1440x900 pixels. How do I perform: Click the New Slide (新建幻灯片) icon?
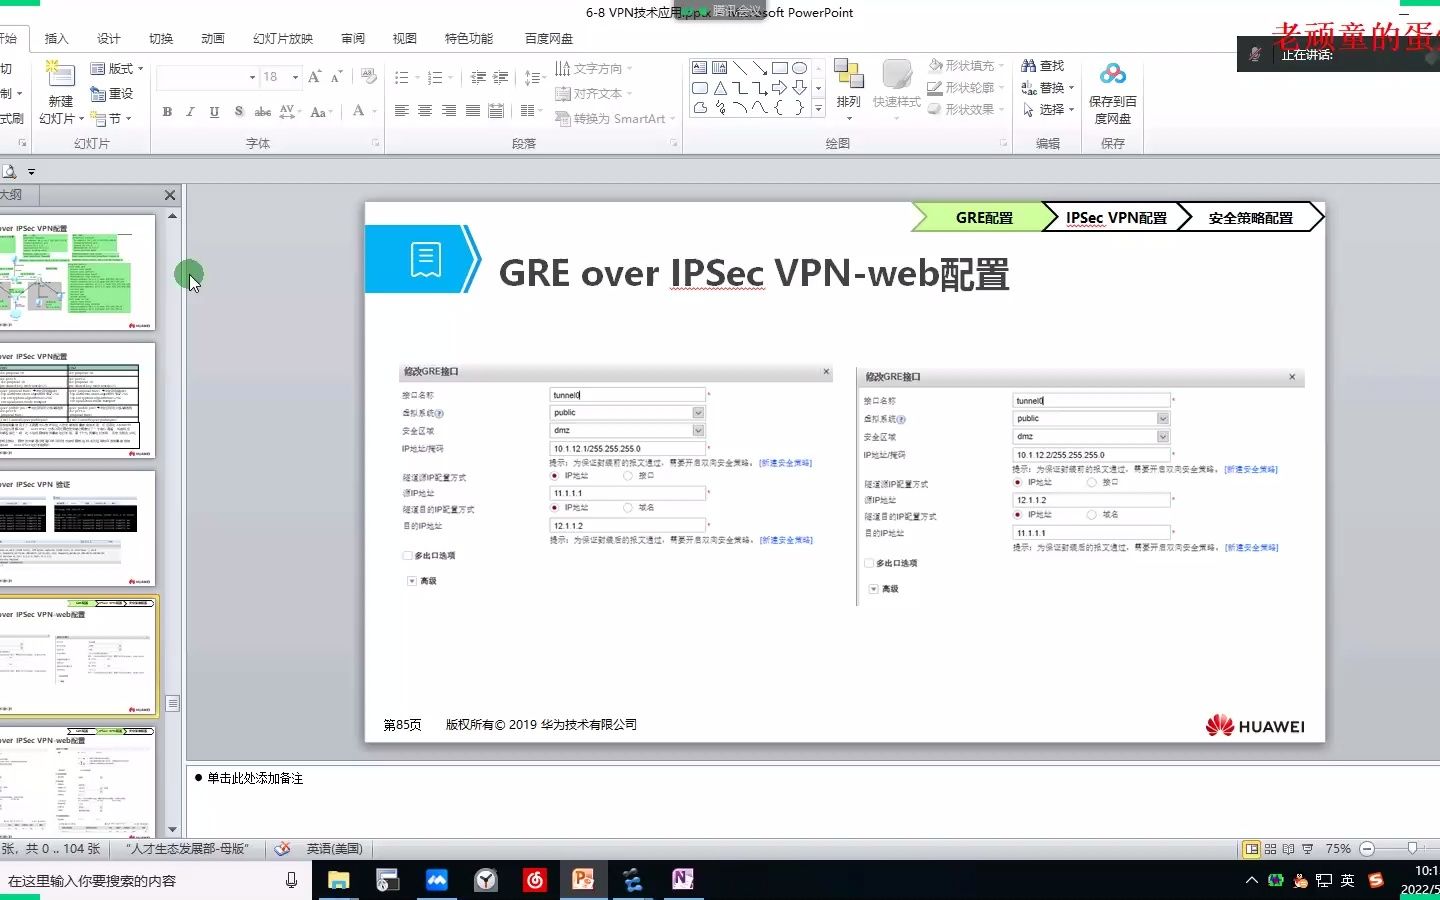[x=60, y=76]
